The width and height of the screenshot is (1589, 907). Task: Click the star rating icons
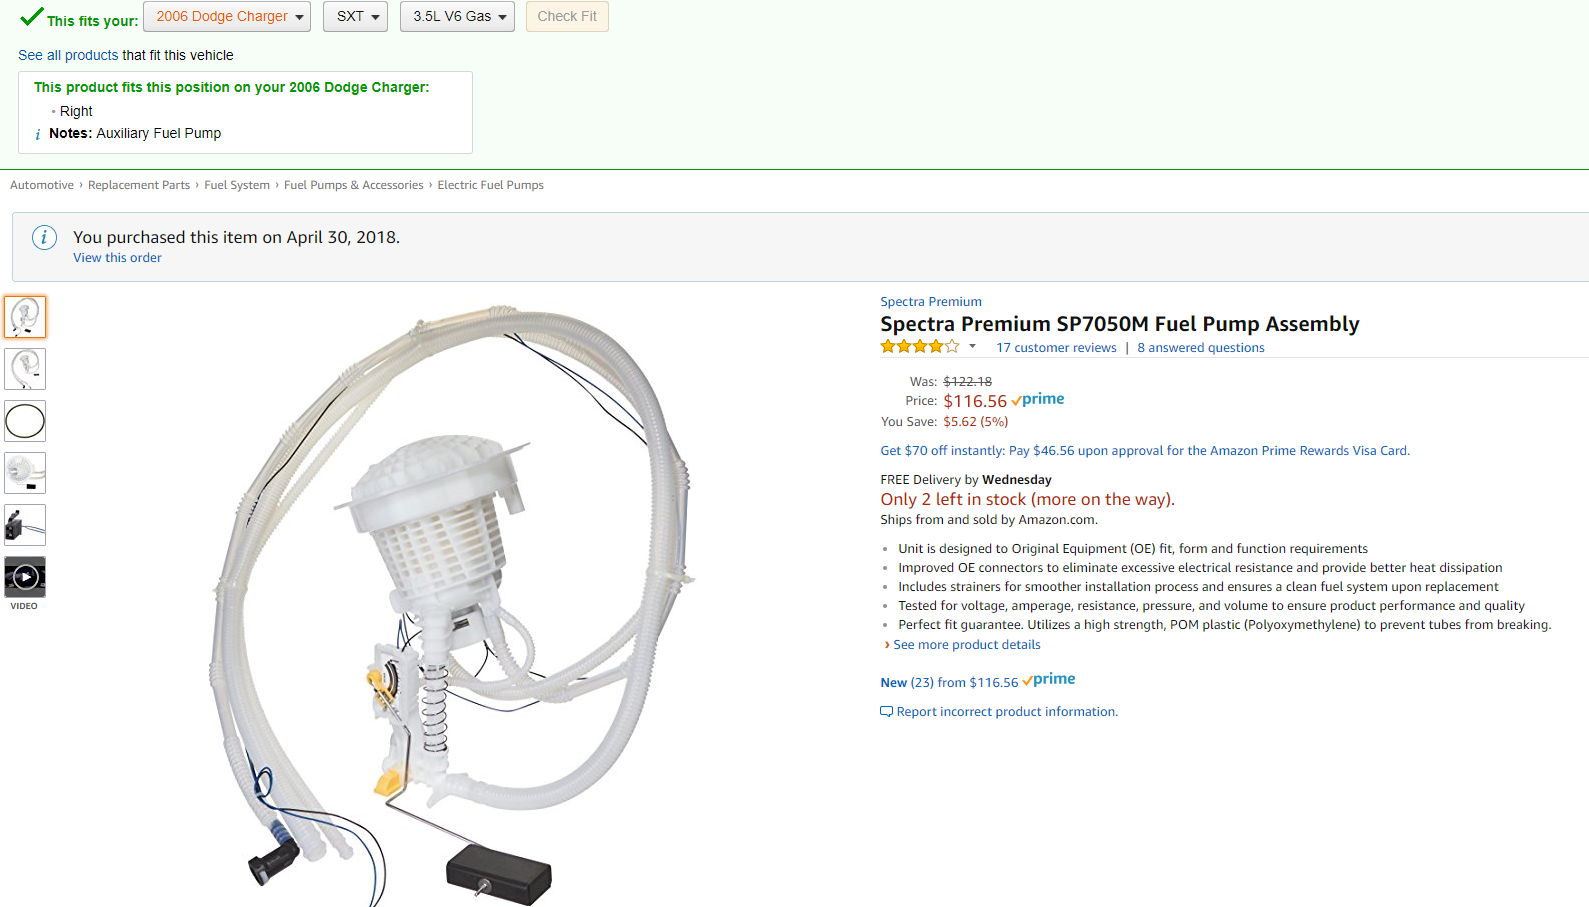coord(919,347)
